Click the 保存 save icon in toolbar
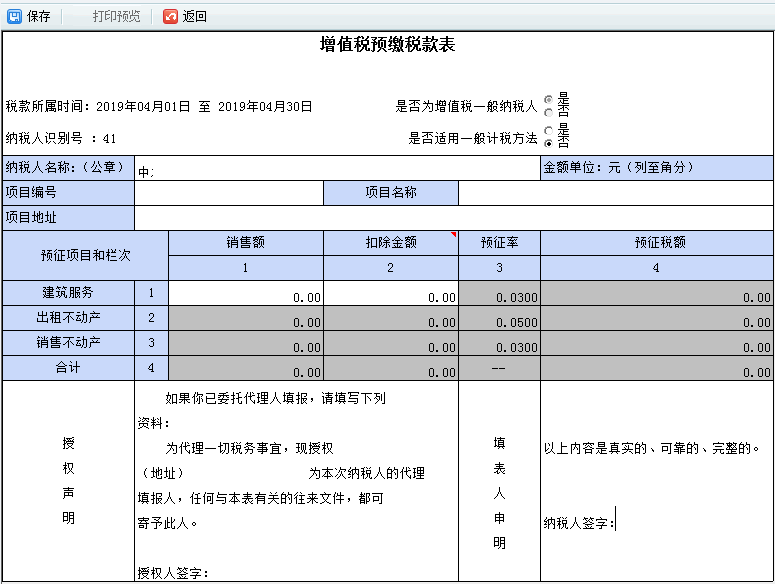 pos(15,16)
